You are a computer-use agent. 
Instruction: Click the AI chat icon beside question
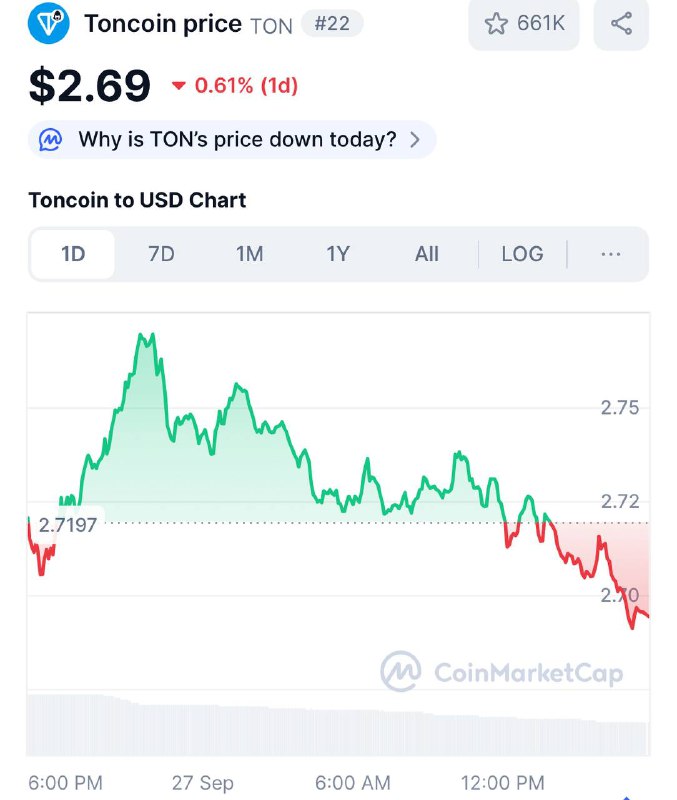50,140
